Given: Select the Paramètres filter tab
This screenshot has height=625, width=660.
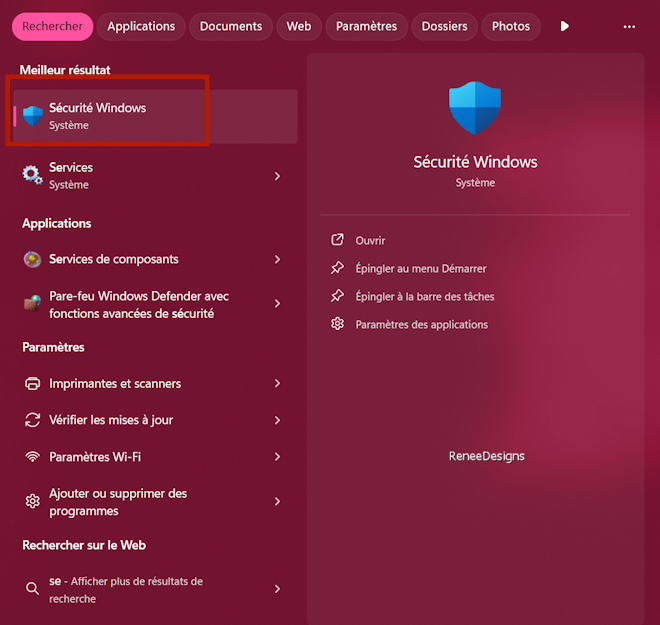Looking at the screenshot, I should point(366,26).
